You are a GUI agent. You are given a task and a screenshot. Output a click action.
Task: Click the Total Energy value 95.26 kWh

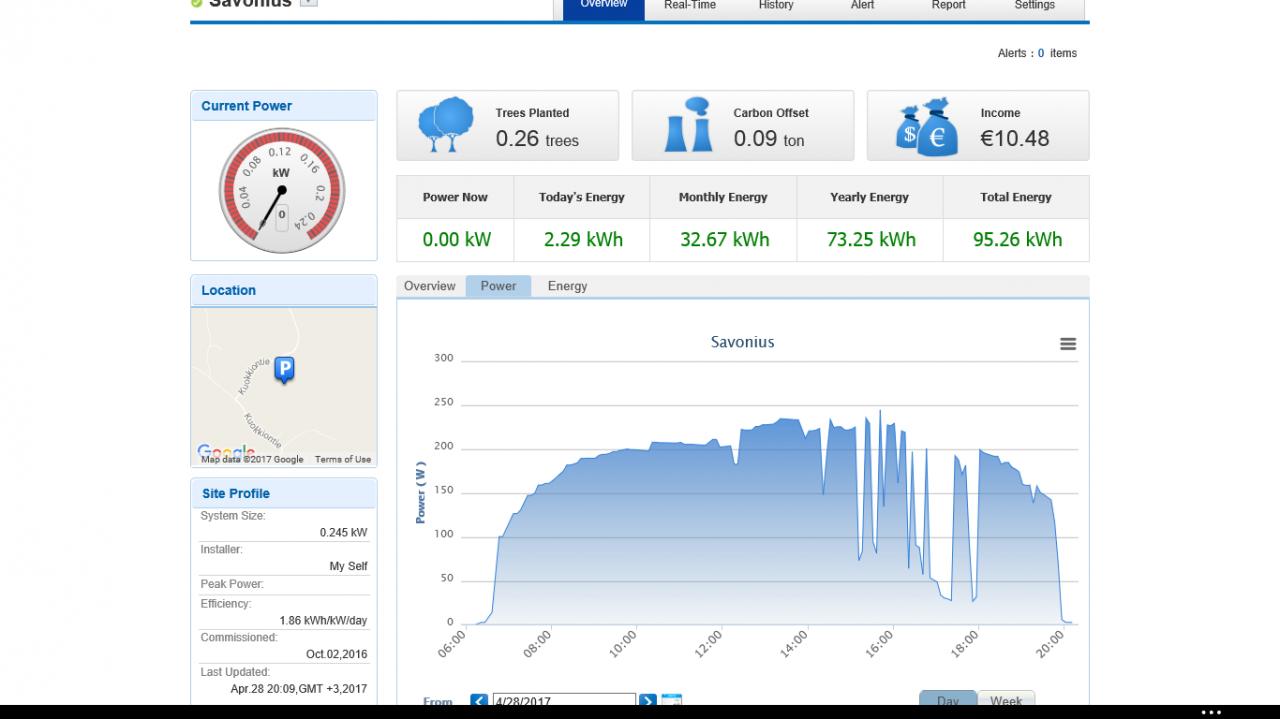1017,240
